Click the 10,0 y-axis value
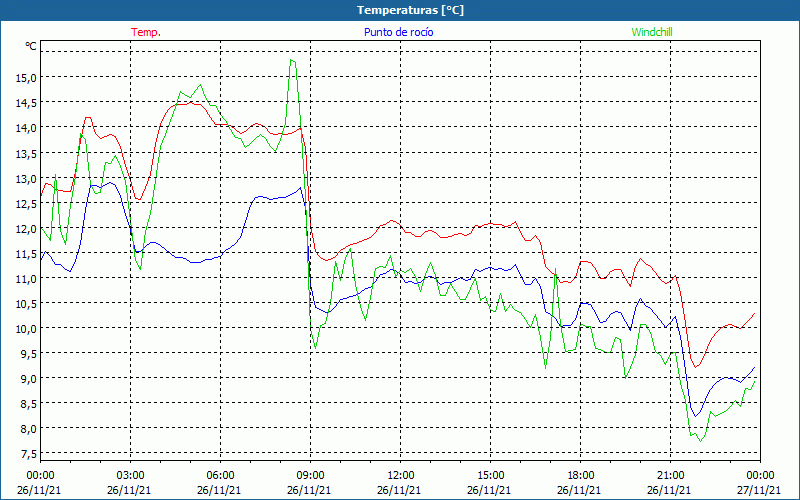 pyautogui.click(x=26, y=329)
